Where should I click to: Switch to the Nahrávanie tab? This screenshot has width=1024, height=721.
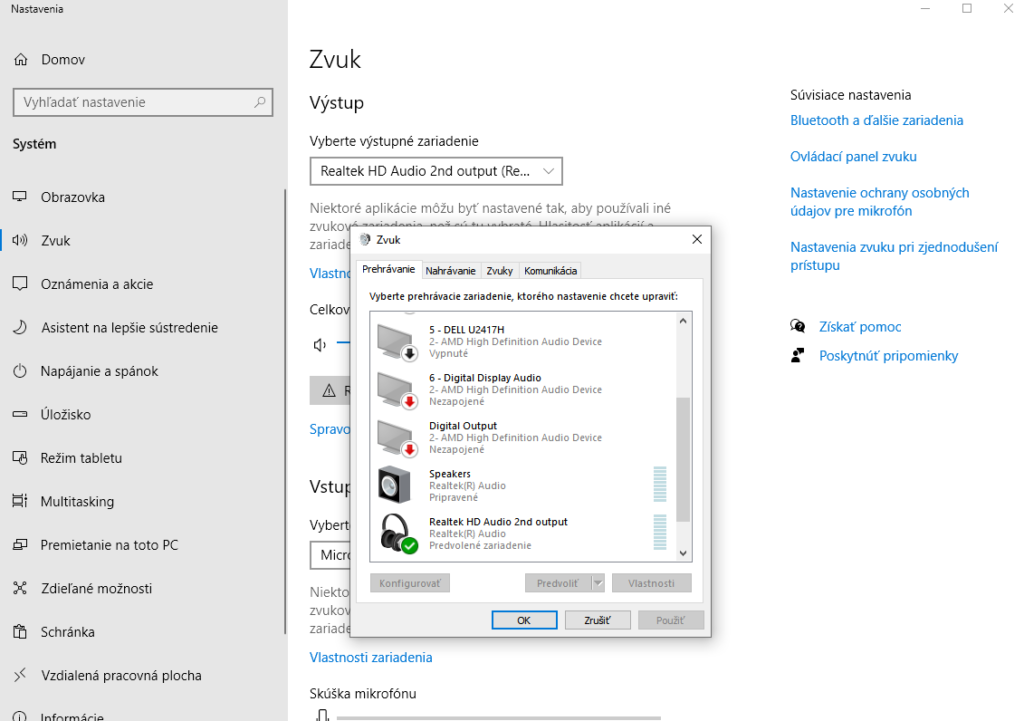[x=450, y=271]
